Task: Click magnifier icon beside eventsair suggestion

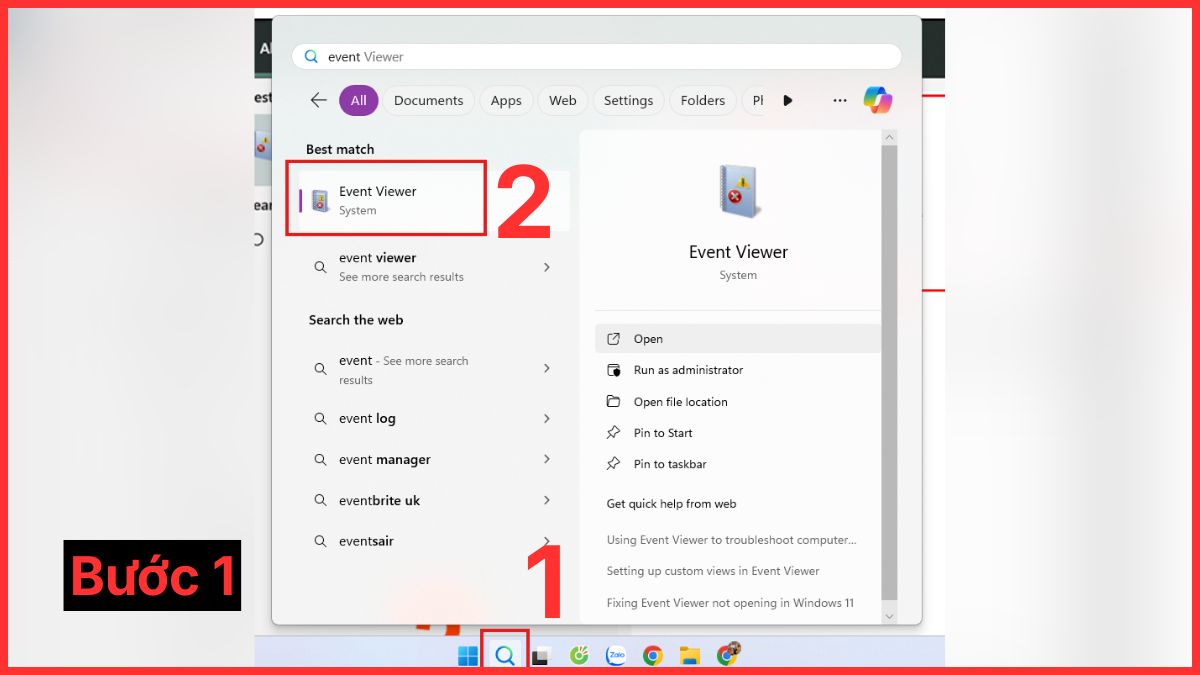Action: tap(320, 541)
